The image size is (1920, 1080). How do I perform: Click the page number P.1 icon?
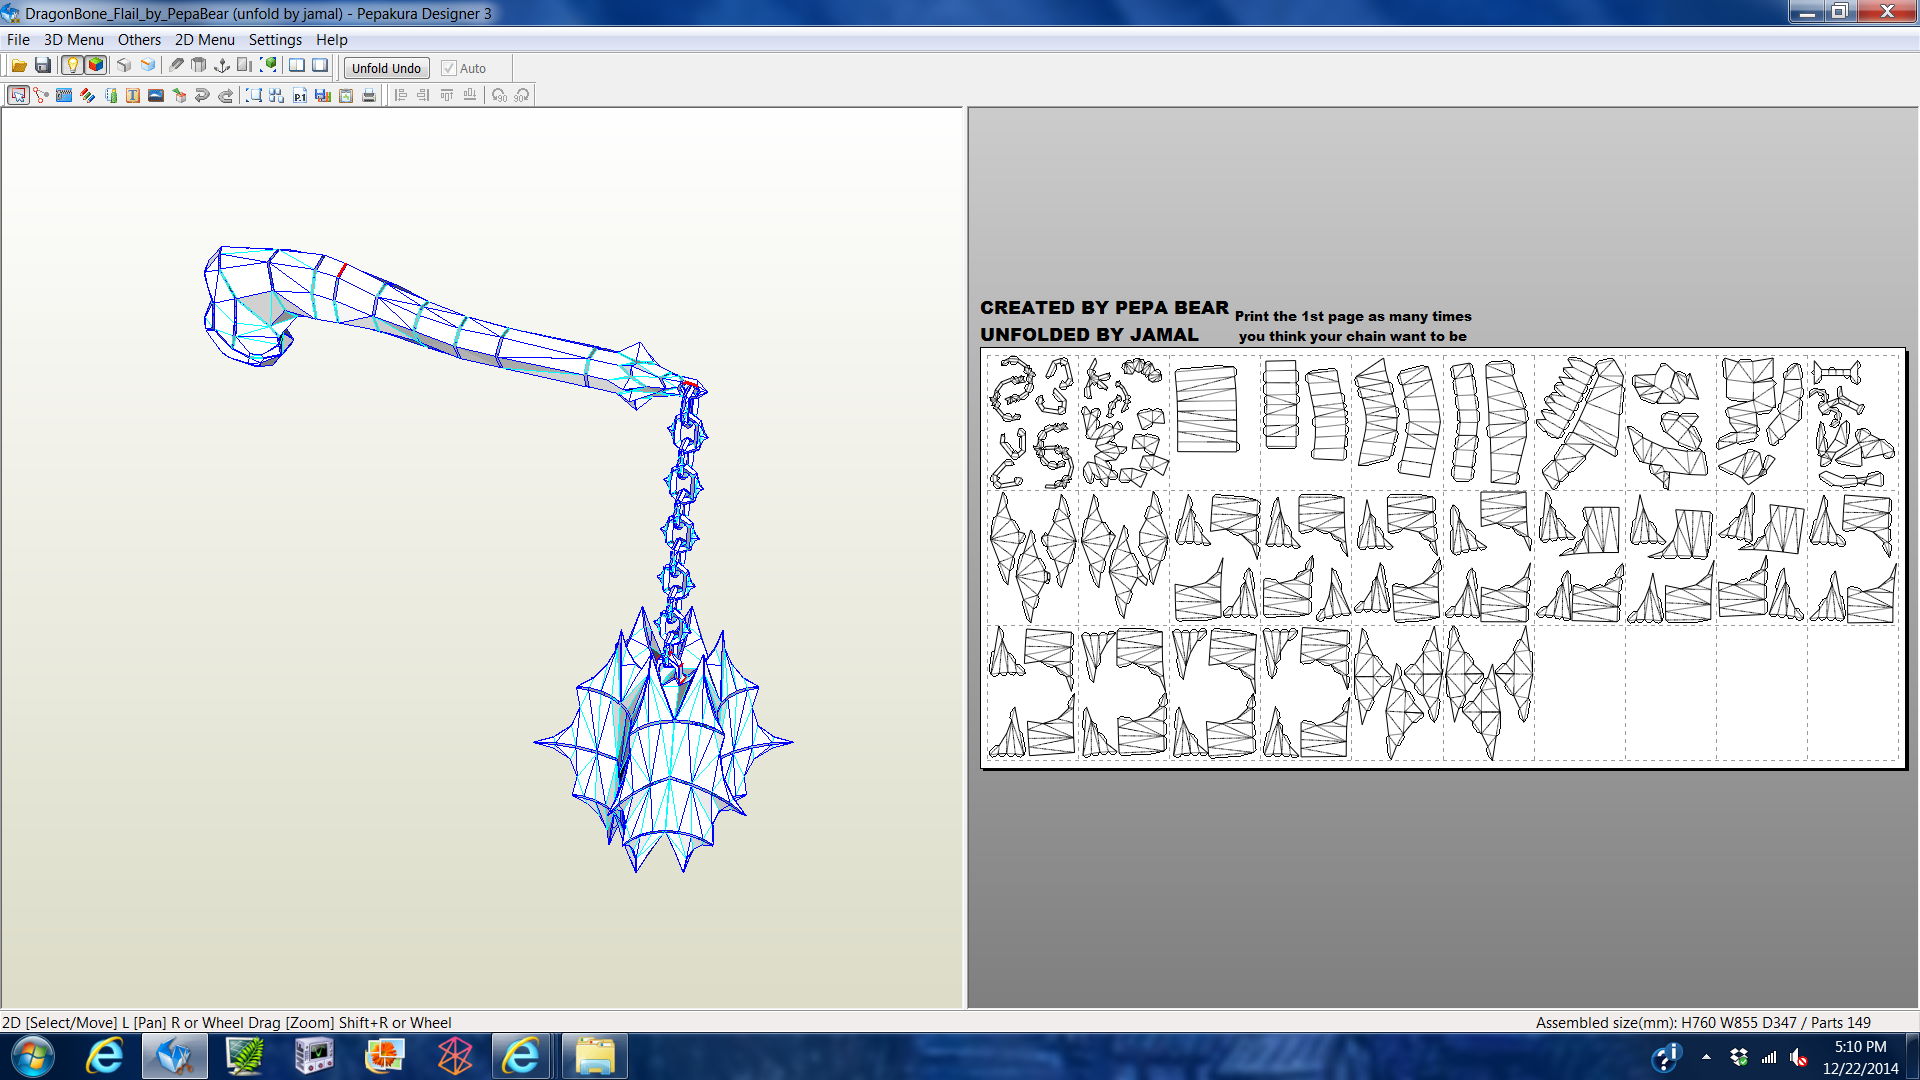pos(300,96)
